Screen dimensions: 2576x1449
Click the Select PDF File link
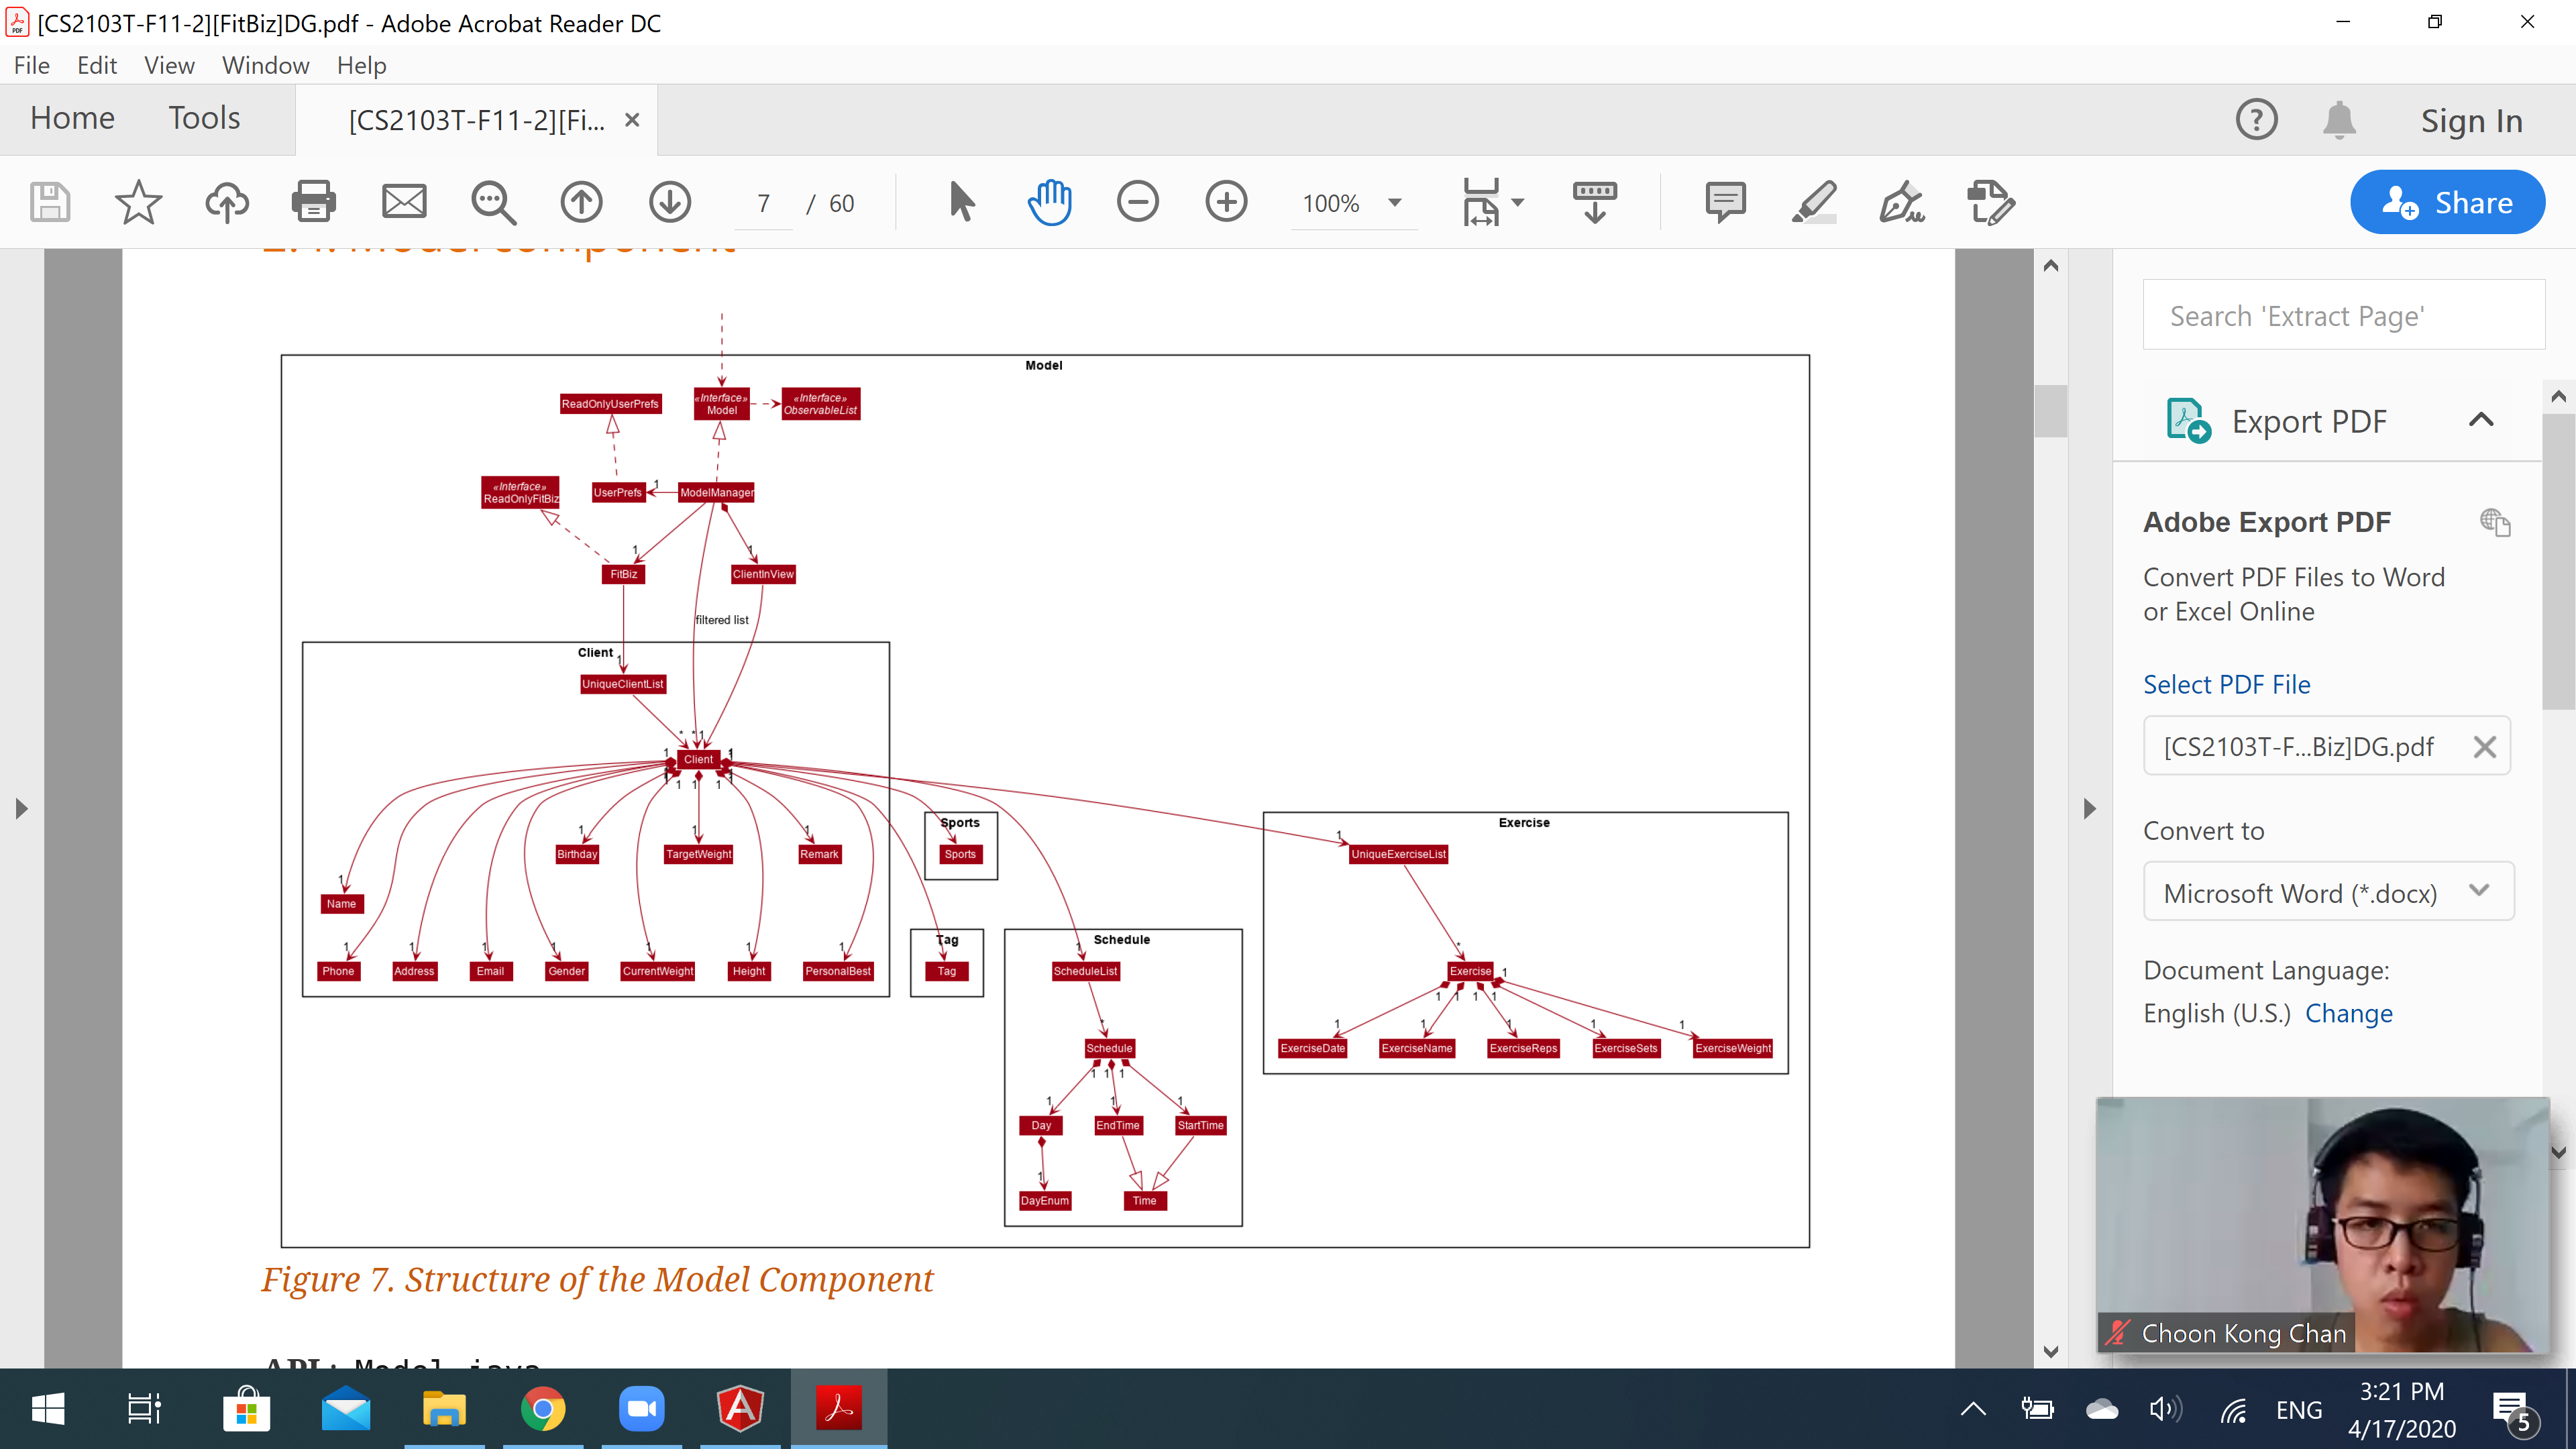point(2226,684)
